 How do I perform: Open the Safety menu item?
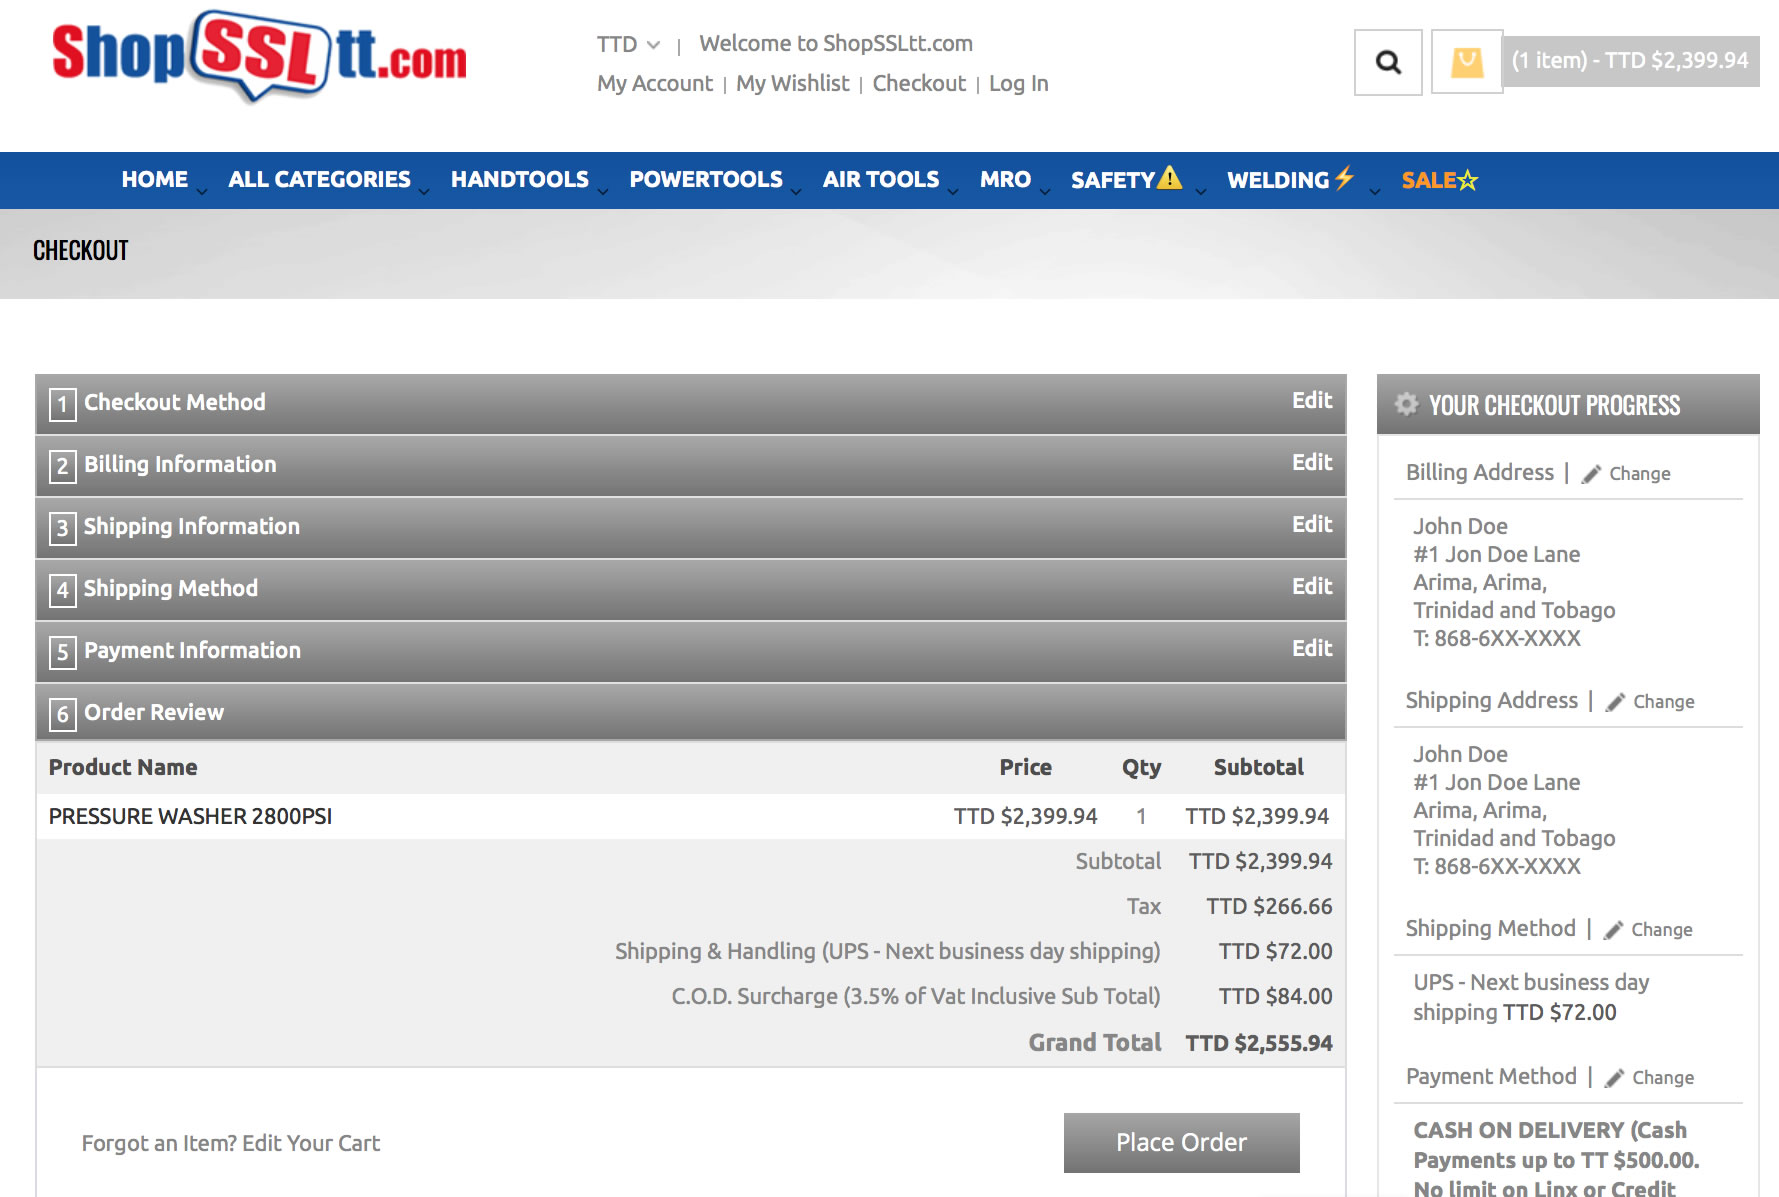tap(1125, 180)
